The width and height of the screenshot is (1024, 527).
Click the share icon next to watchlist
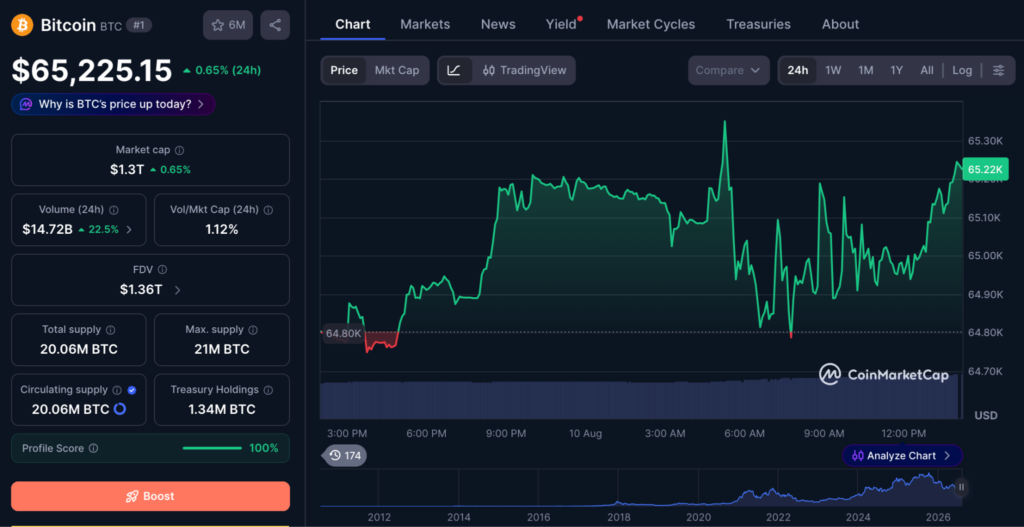click(x=275, y=25)
